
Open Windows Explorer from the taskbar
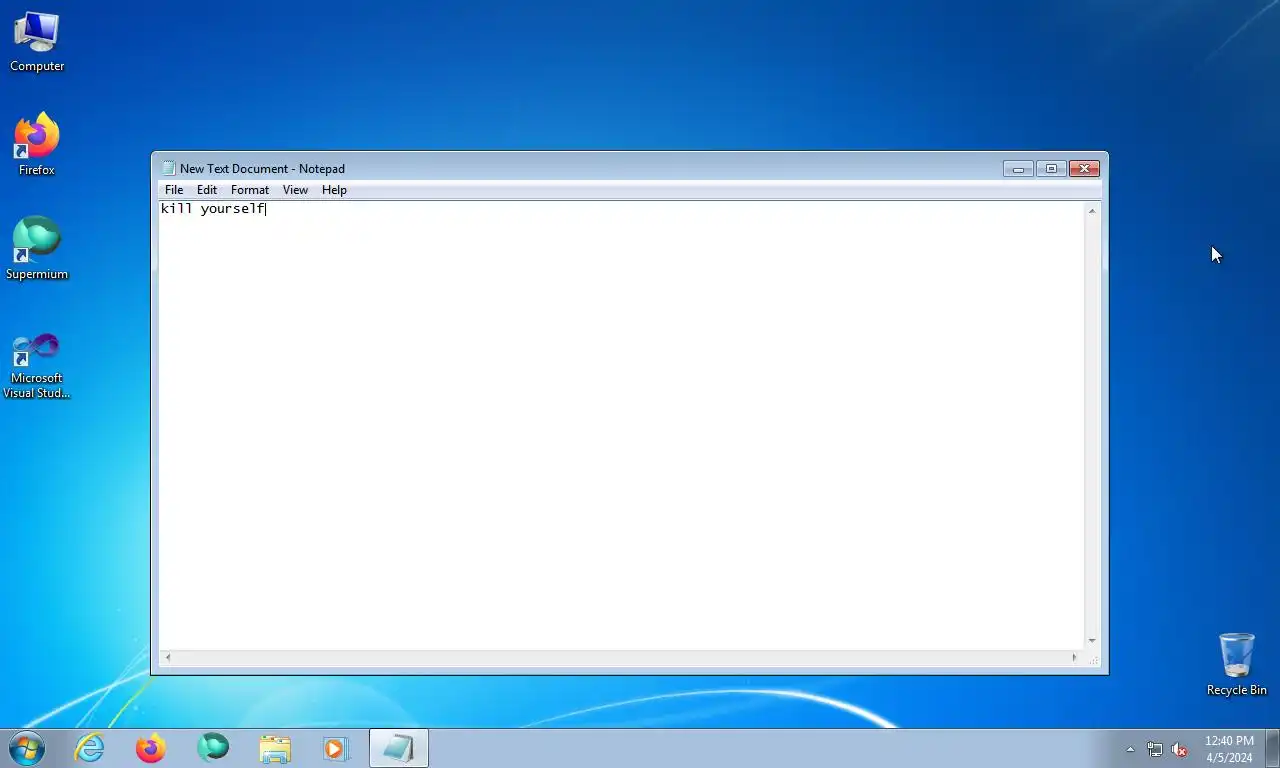[x=275, y=748]
